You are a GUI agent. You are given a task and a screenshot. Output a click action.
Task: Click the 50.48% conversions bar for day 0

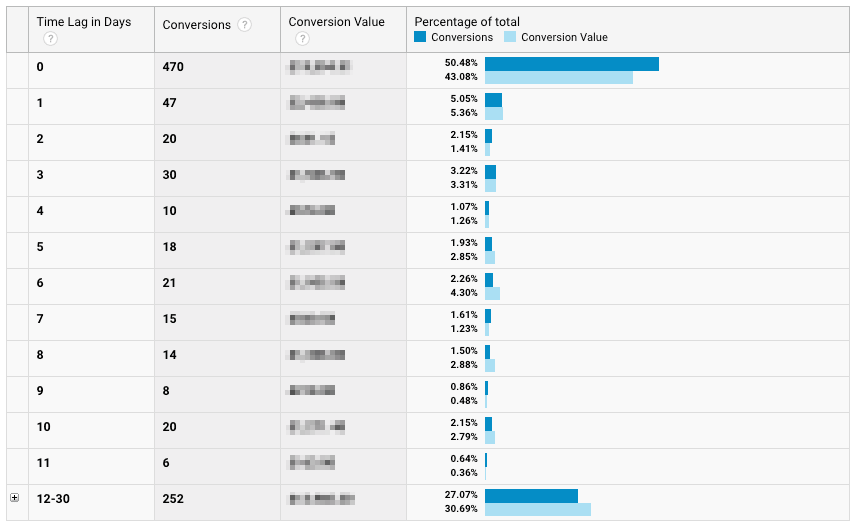571,64
